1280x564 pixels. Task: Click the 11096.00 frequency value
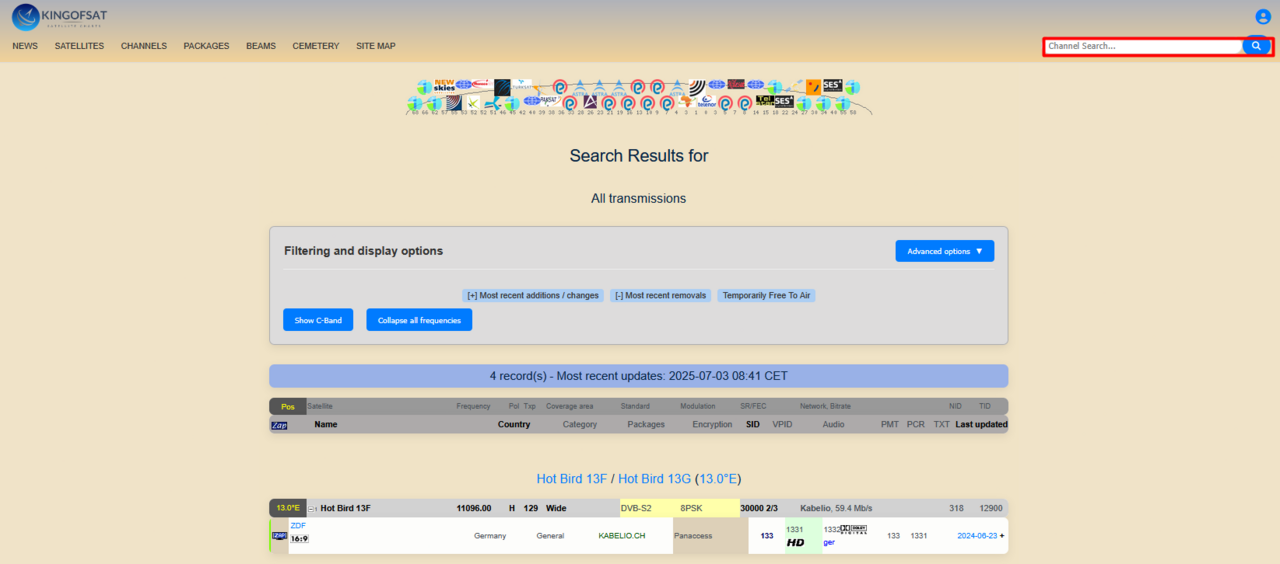[474, 508]
